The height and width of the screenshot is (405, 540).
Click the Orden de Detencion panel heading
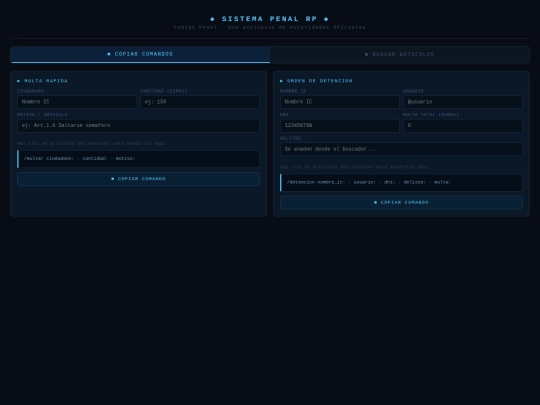316,81
